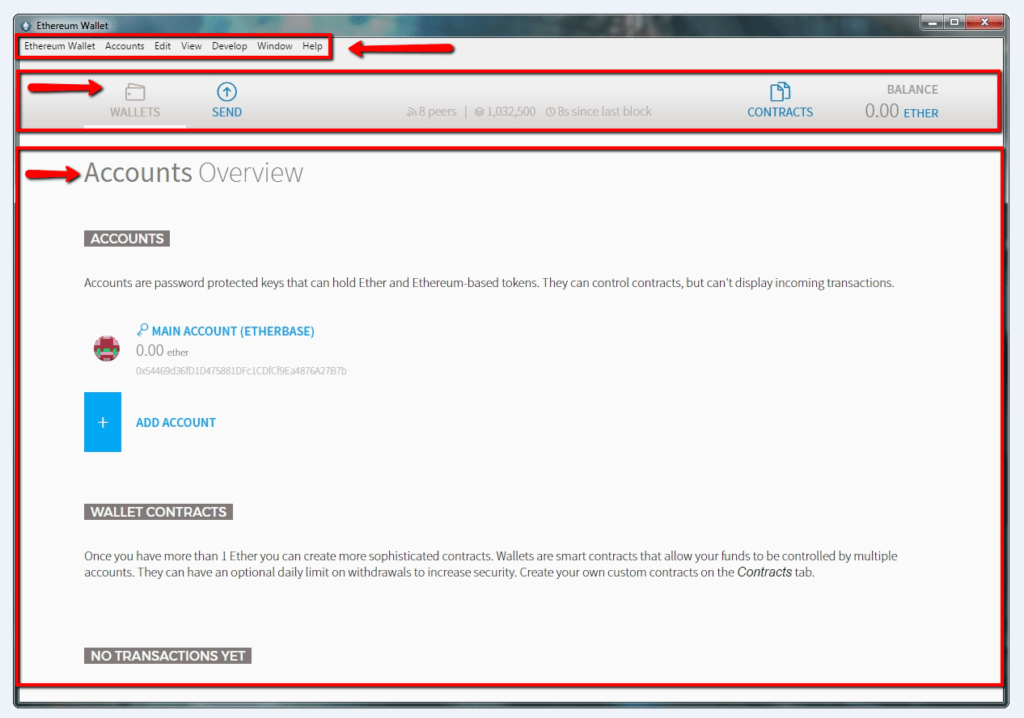The image size is (1024, 718).
Task: Switch to the Contracts tab label
Action: point(780,112)
